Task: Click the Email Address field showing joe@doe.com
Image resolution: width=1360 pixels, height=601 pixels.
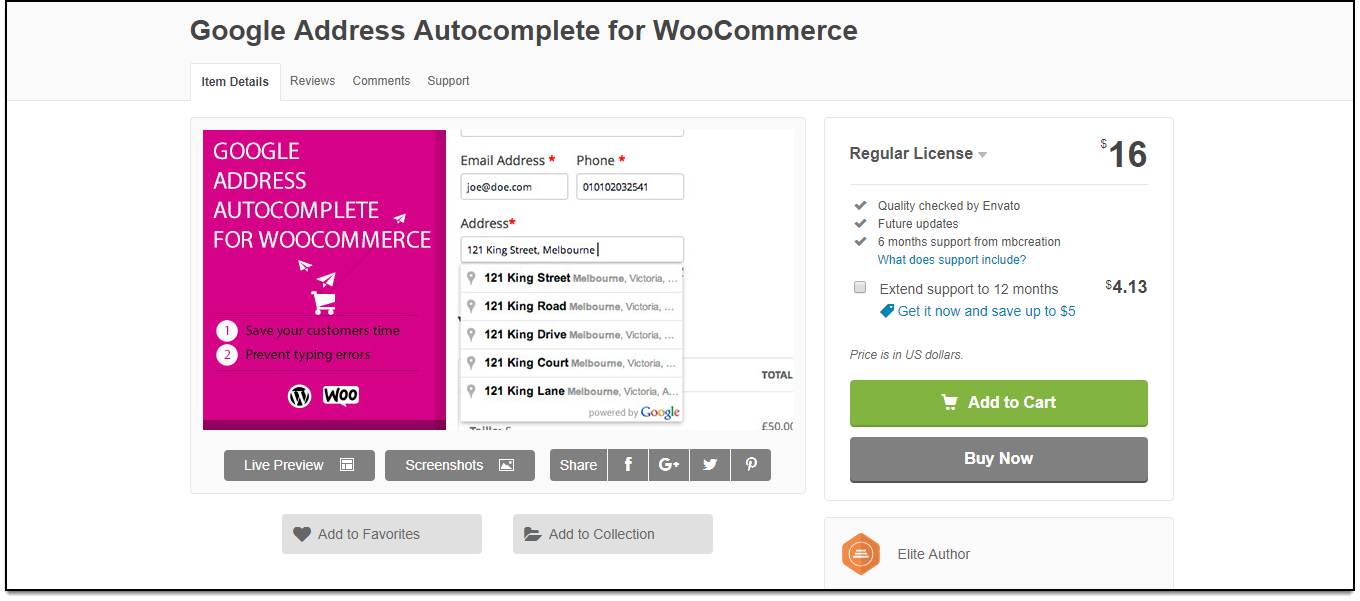Action: [514, 187]
